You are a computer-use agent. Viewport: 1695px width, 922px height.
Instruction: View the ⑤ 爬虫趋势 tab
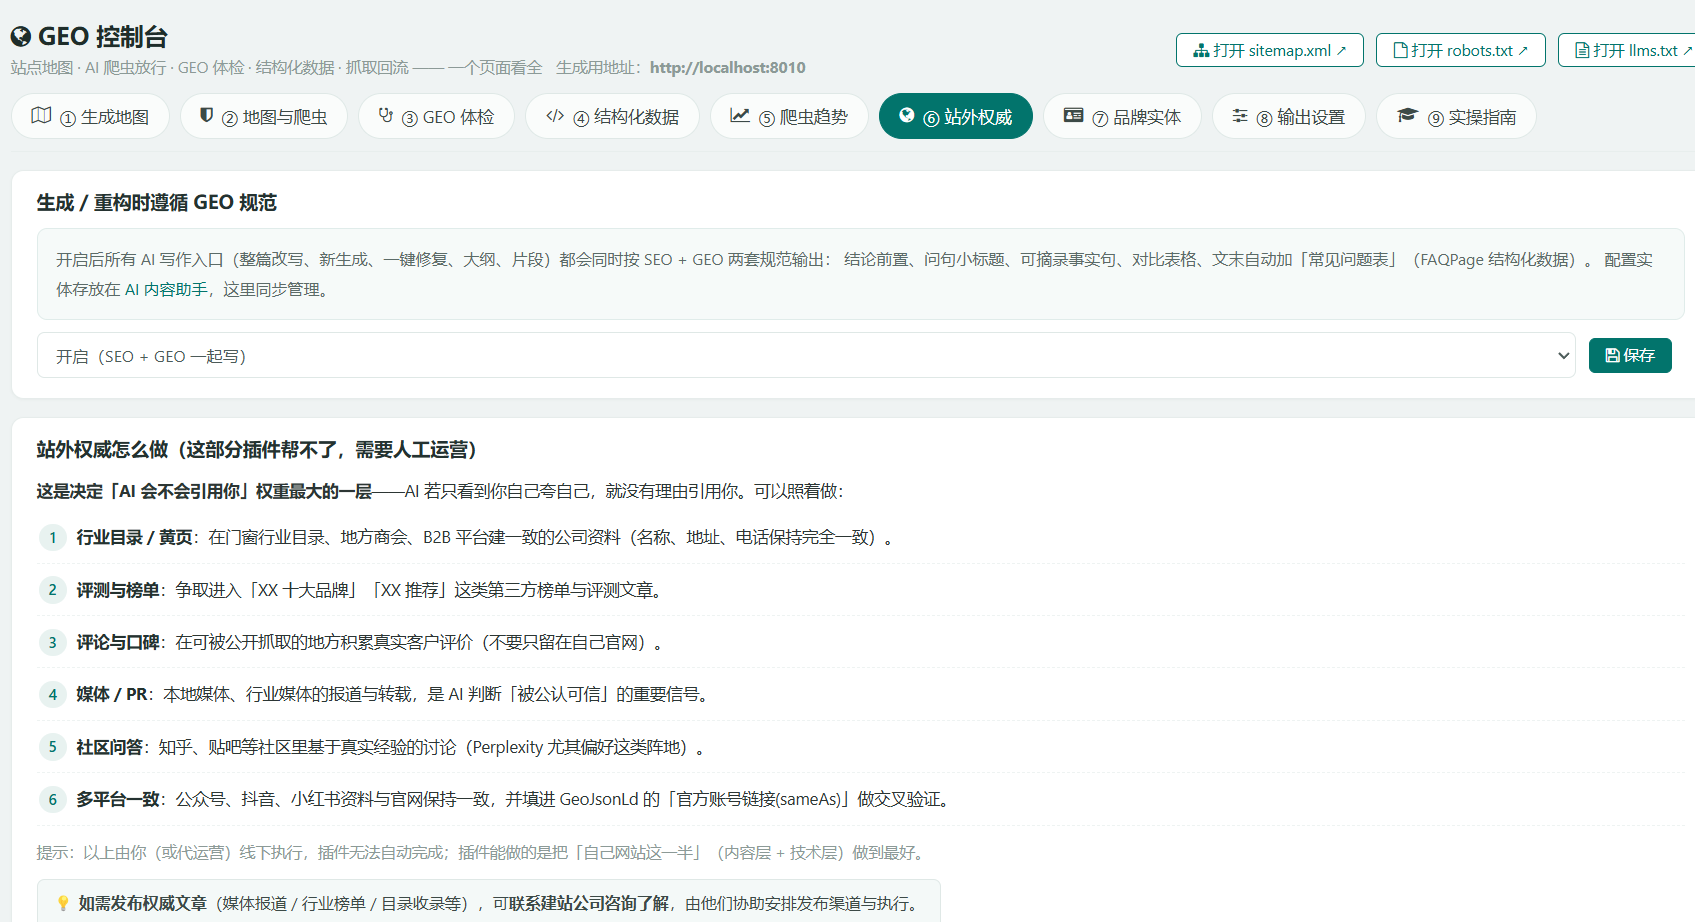pos(789,116)
